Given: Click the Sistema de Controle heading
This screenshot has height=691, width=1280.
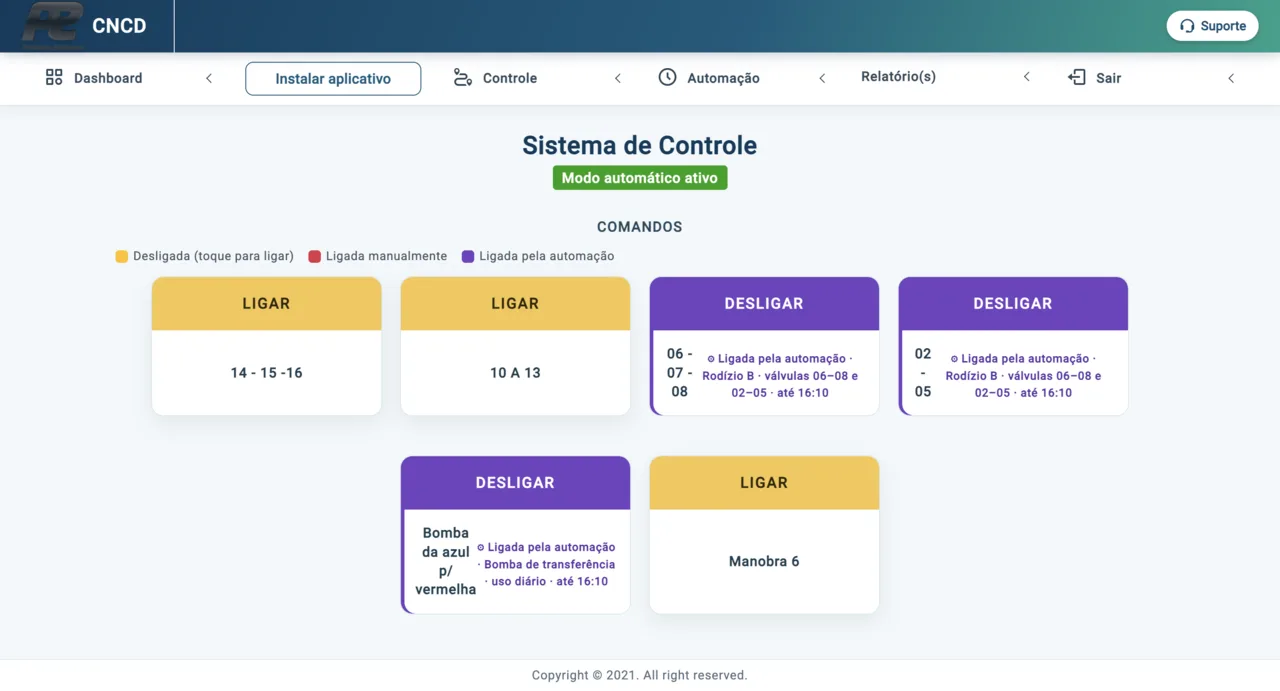Looking at the screenshot, I should (640, 146).
